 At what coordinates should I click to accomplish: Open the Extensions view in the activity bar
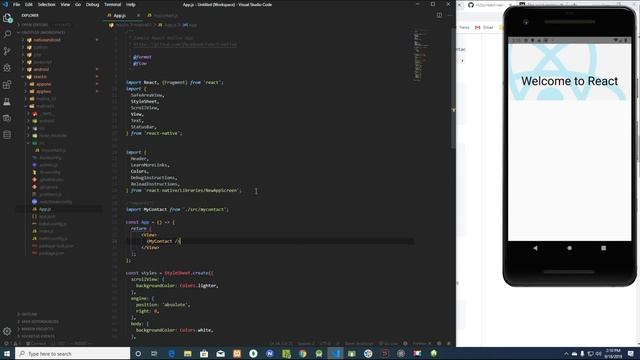coord(7,84)
